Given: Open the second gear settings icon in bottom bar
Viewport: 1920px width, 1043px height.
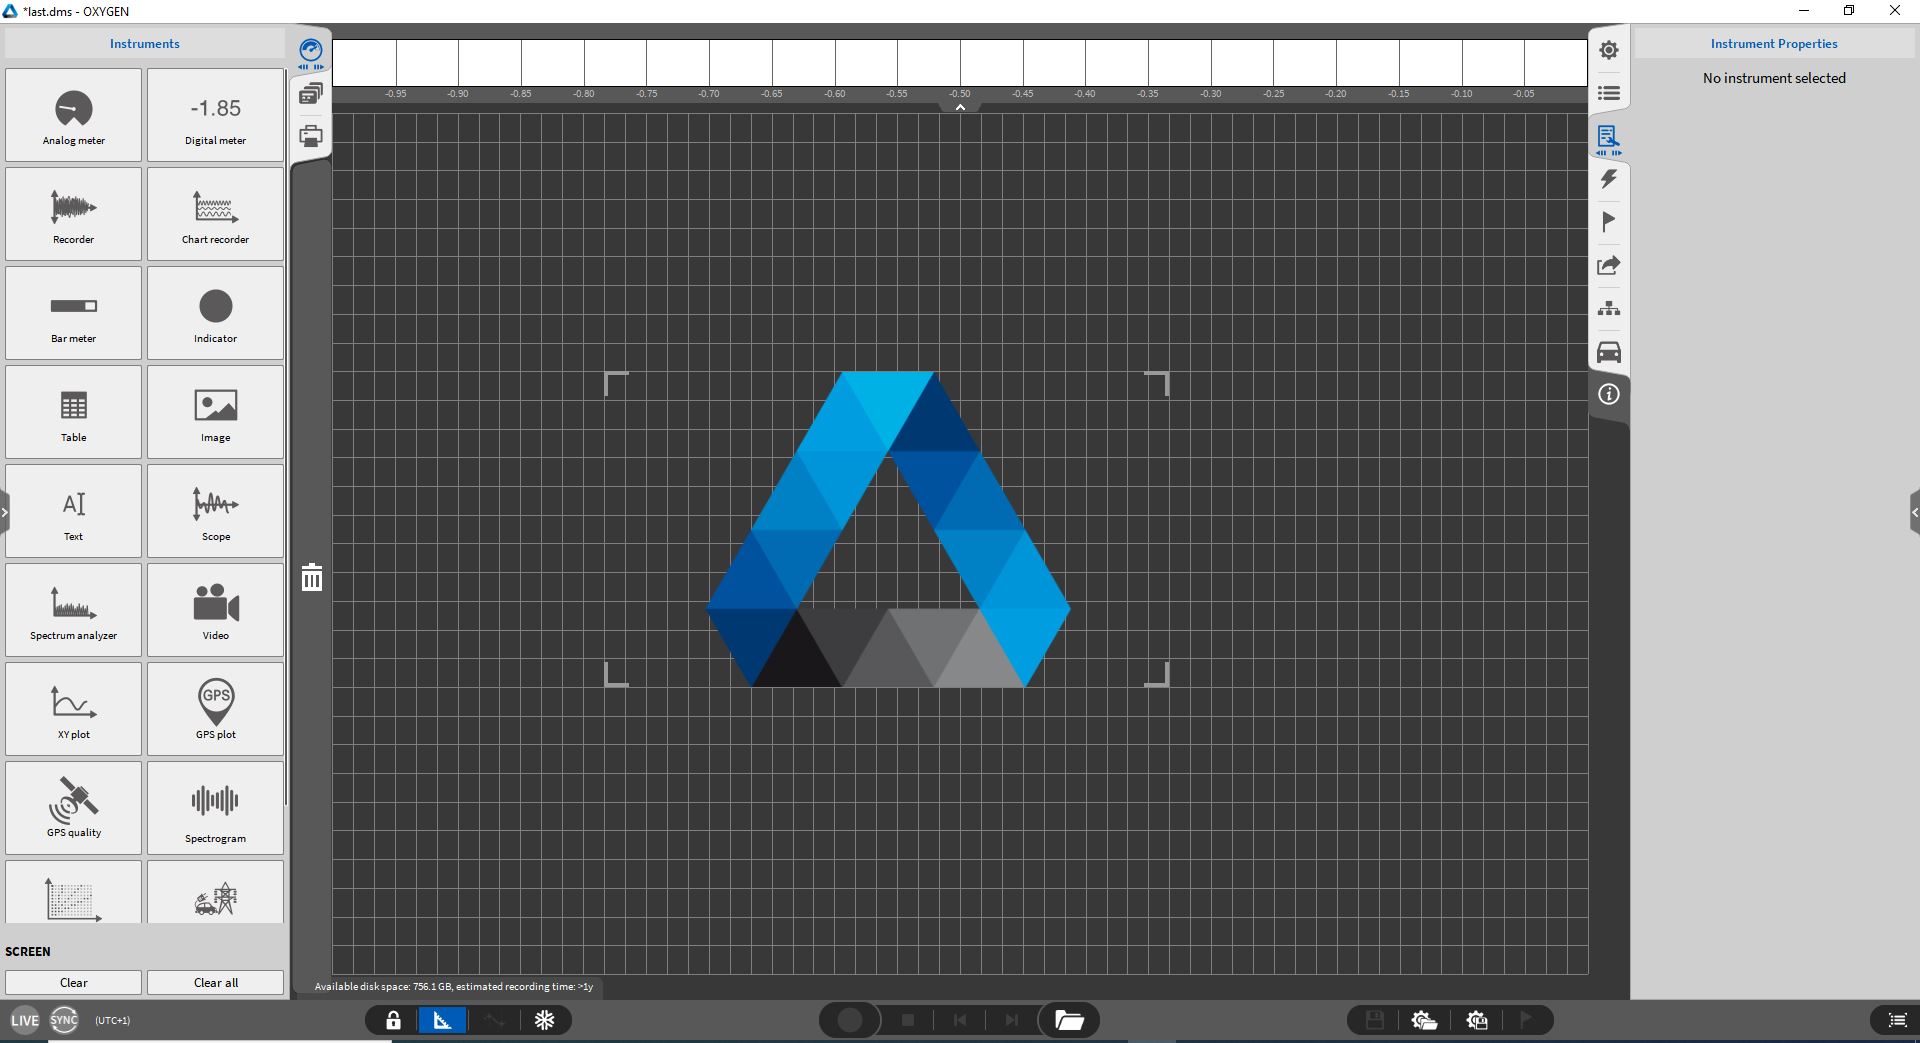Looking at the screenshot, I should [x=1476, y=1020].
